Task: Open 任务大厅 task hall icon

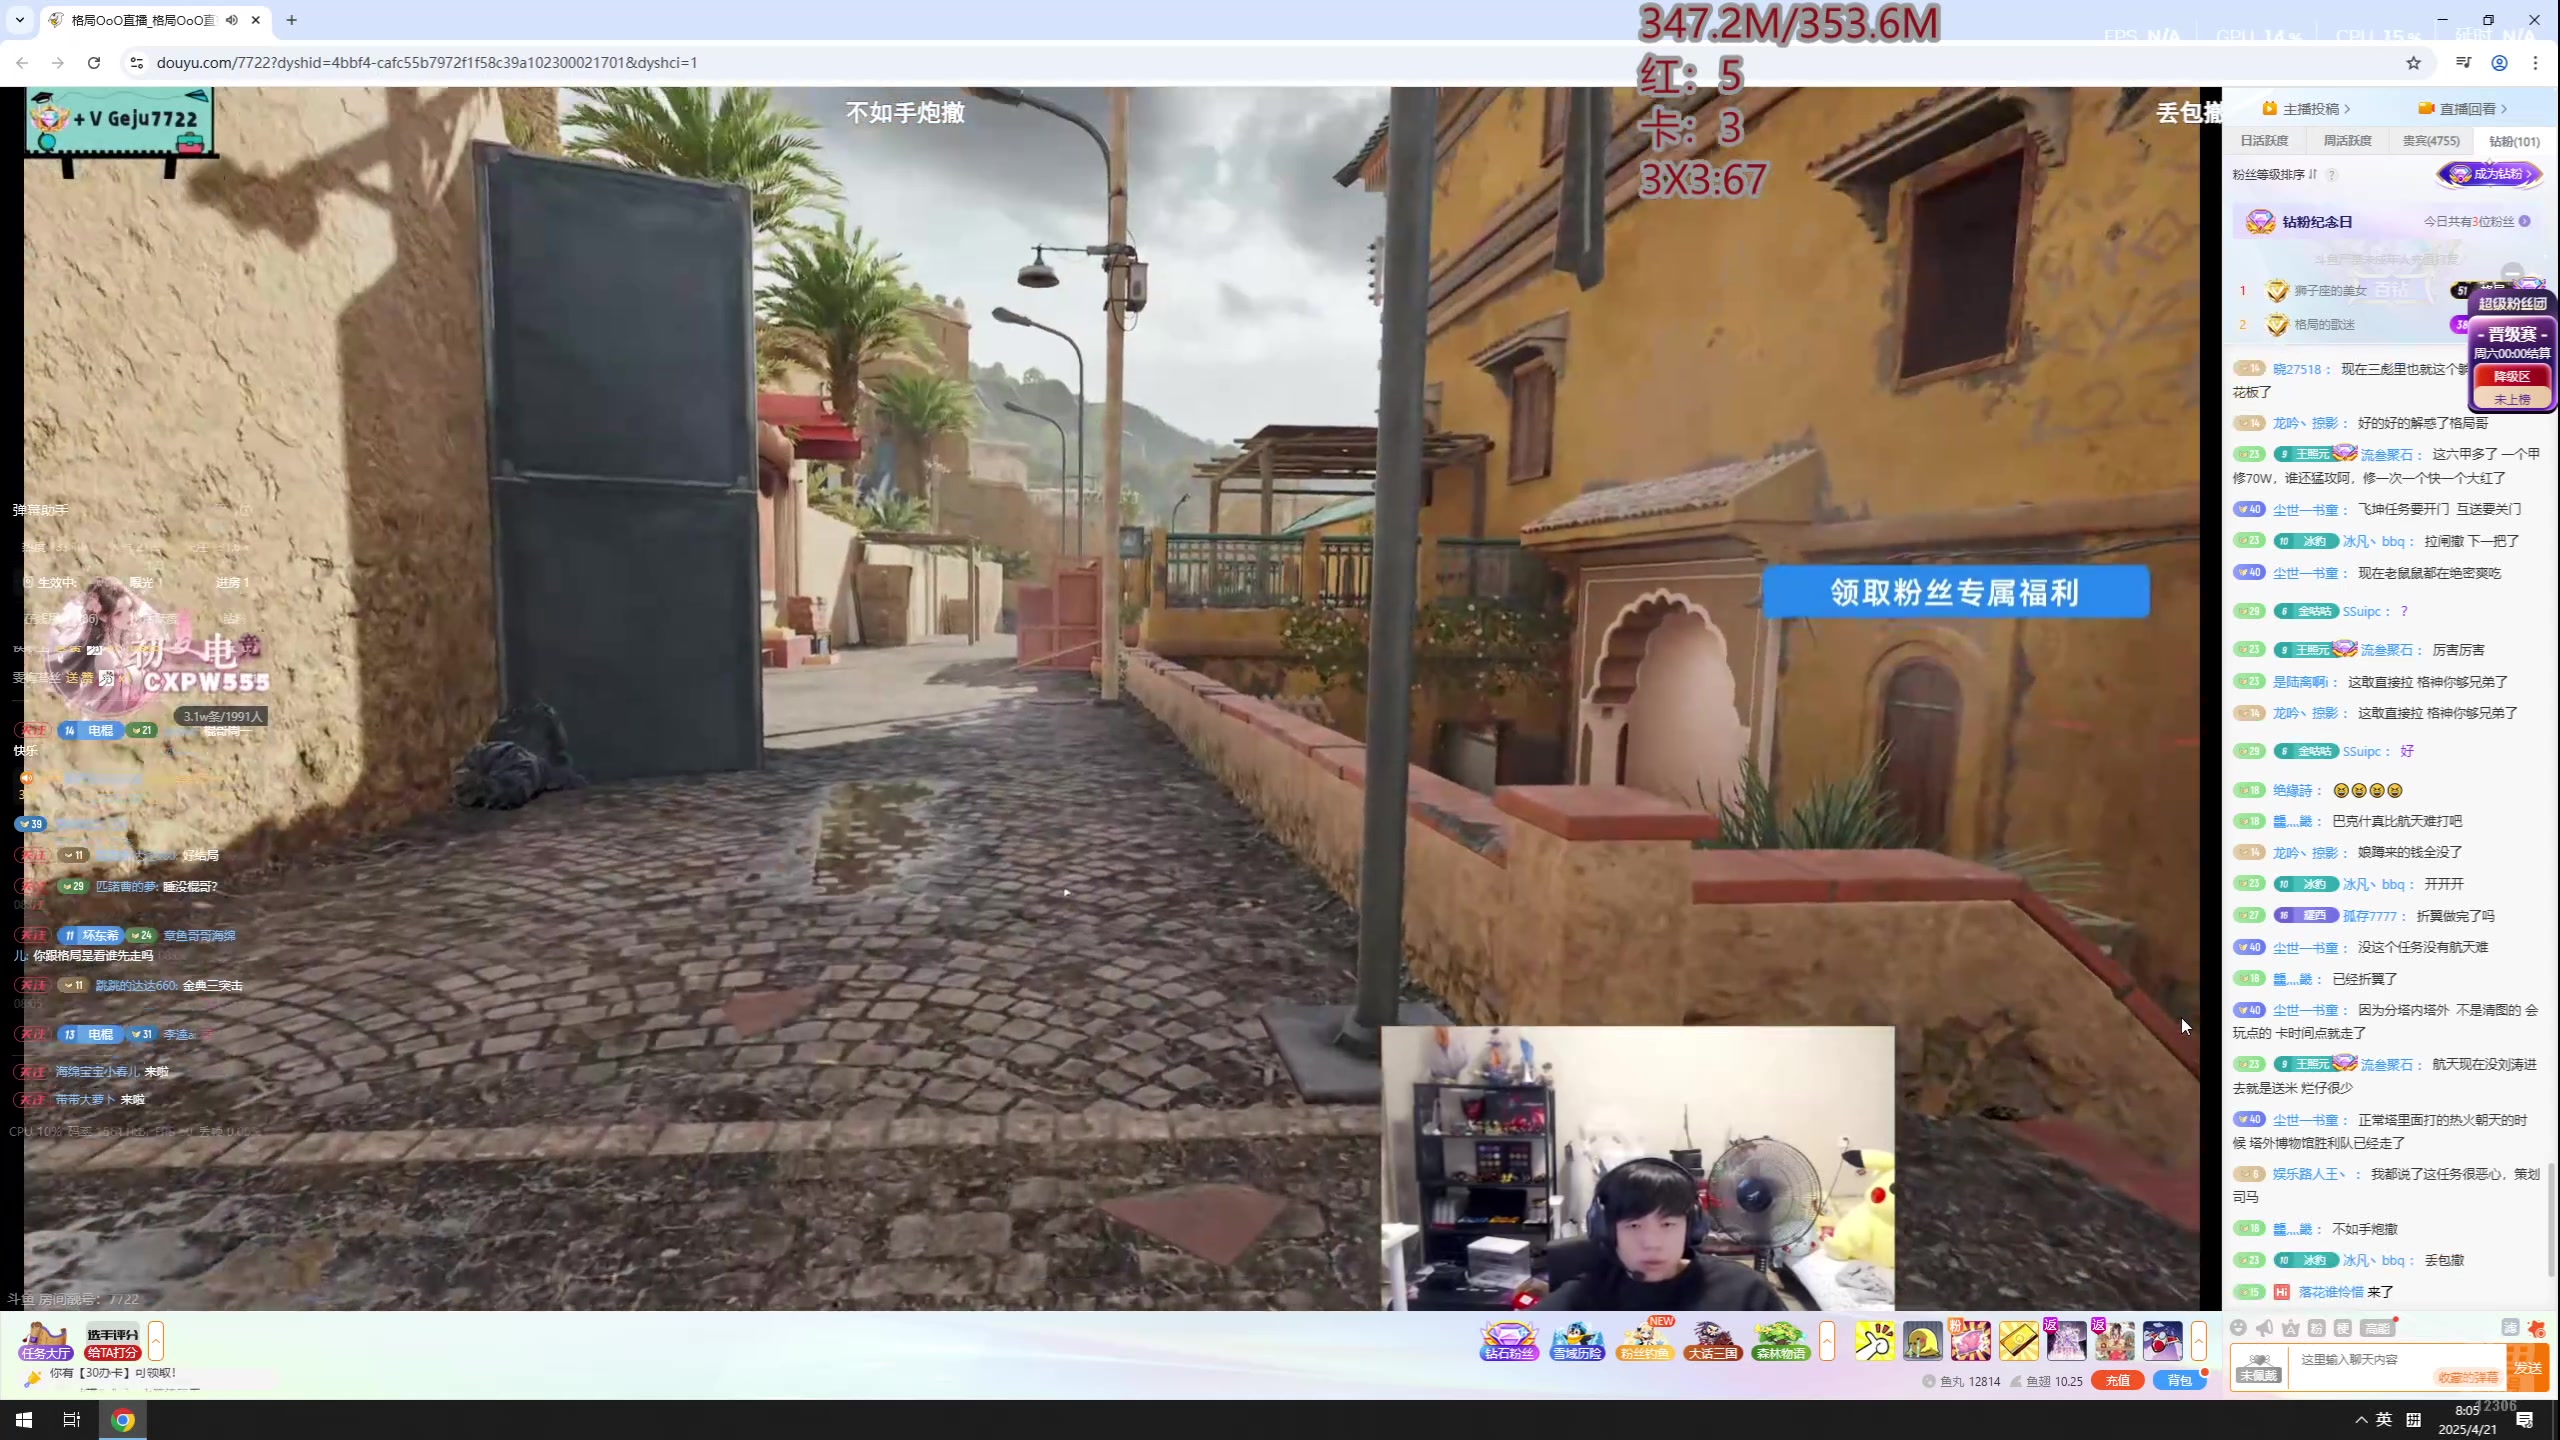Action: pyautogui.click(x=45, y=1340)
